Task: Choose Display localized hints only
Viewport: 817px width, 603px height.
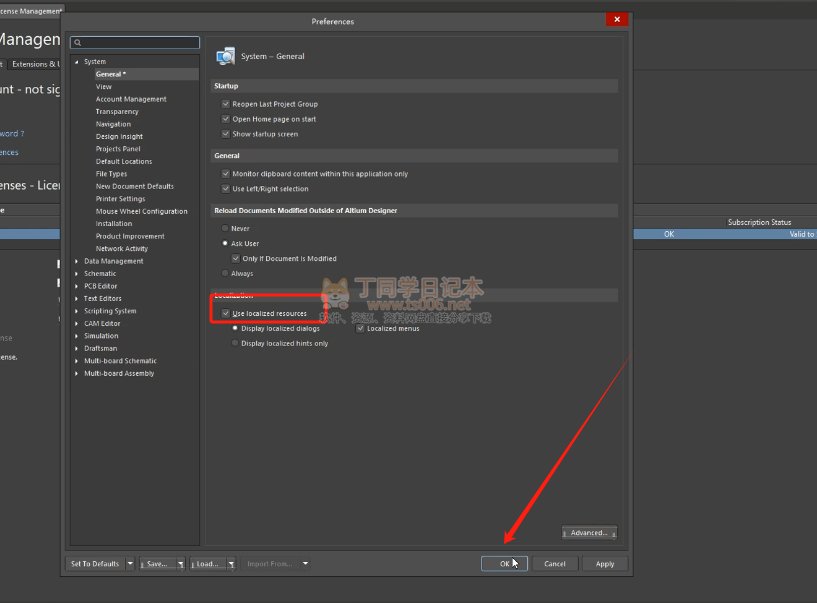Action: (235, 343)
